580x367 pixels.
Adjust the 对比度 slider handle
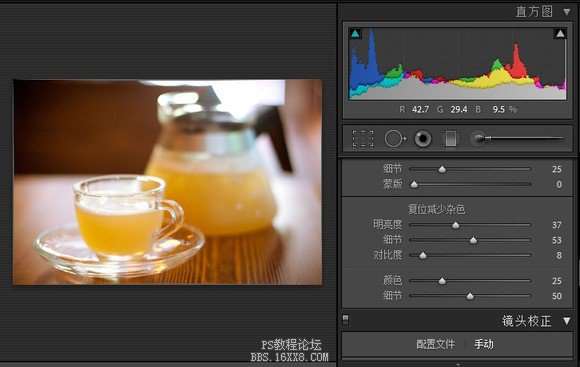point(423,255)
